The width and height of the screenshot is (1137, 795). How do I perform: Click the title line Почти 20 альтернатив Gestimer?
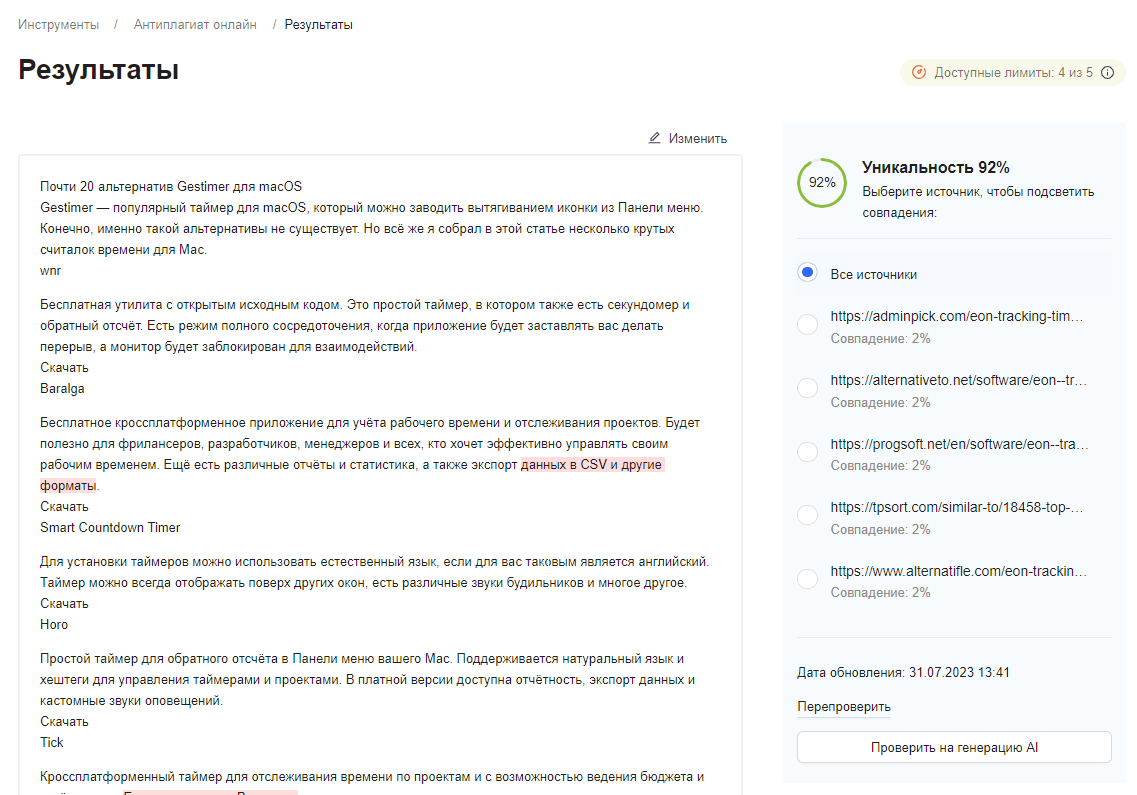point(171,186)
